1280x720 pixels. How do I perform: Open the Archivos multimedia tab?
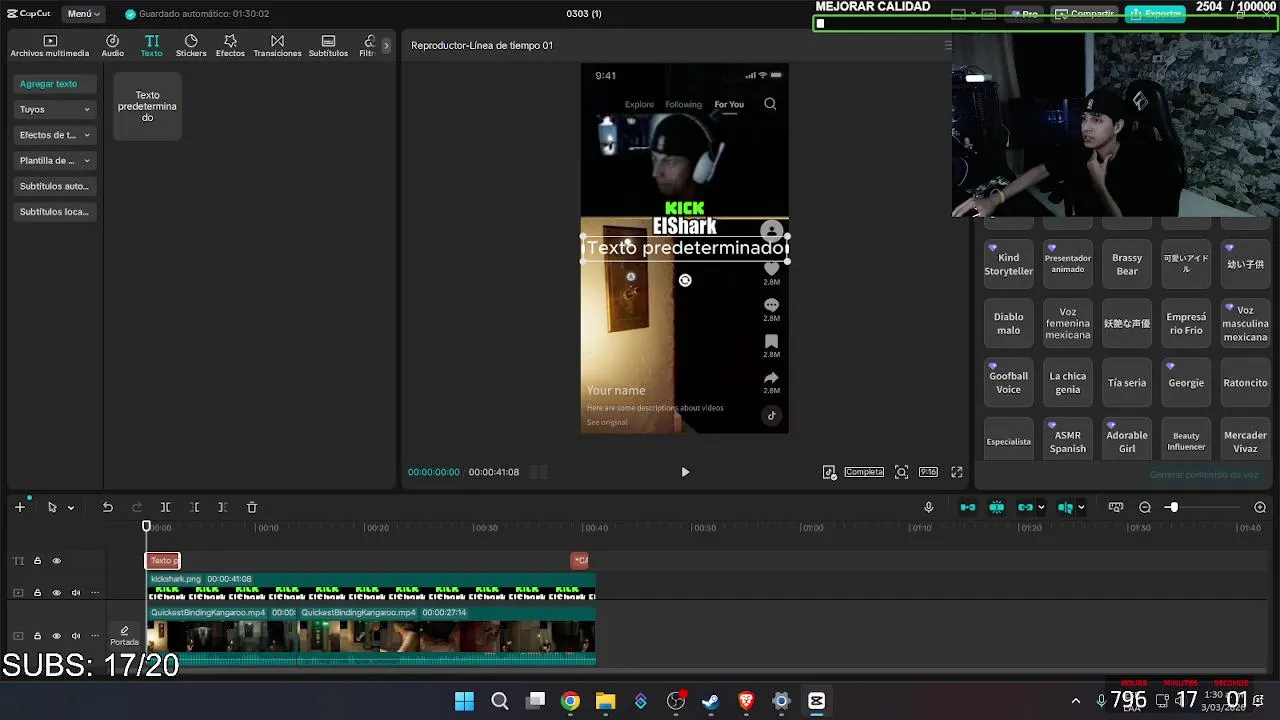50,46
